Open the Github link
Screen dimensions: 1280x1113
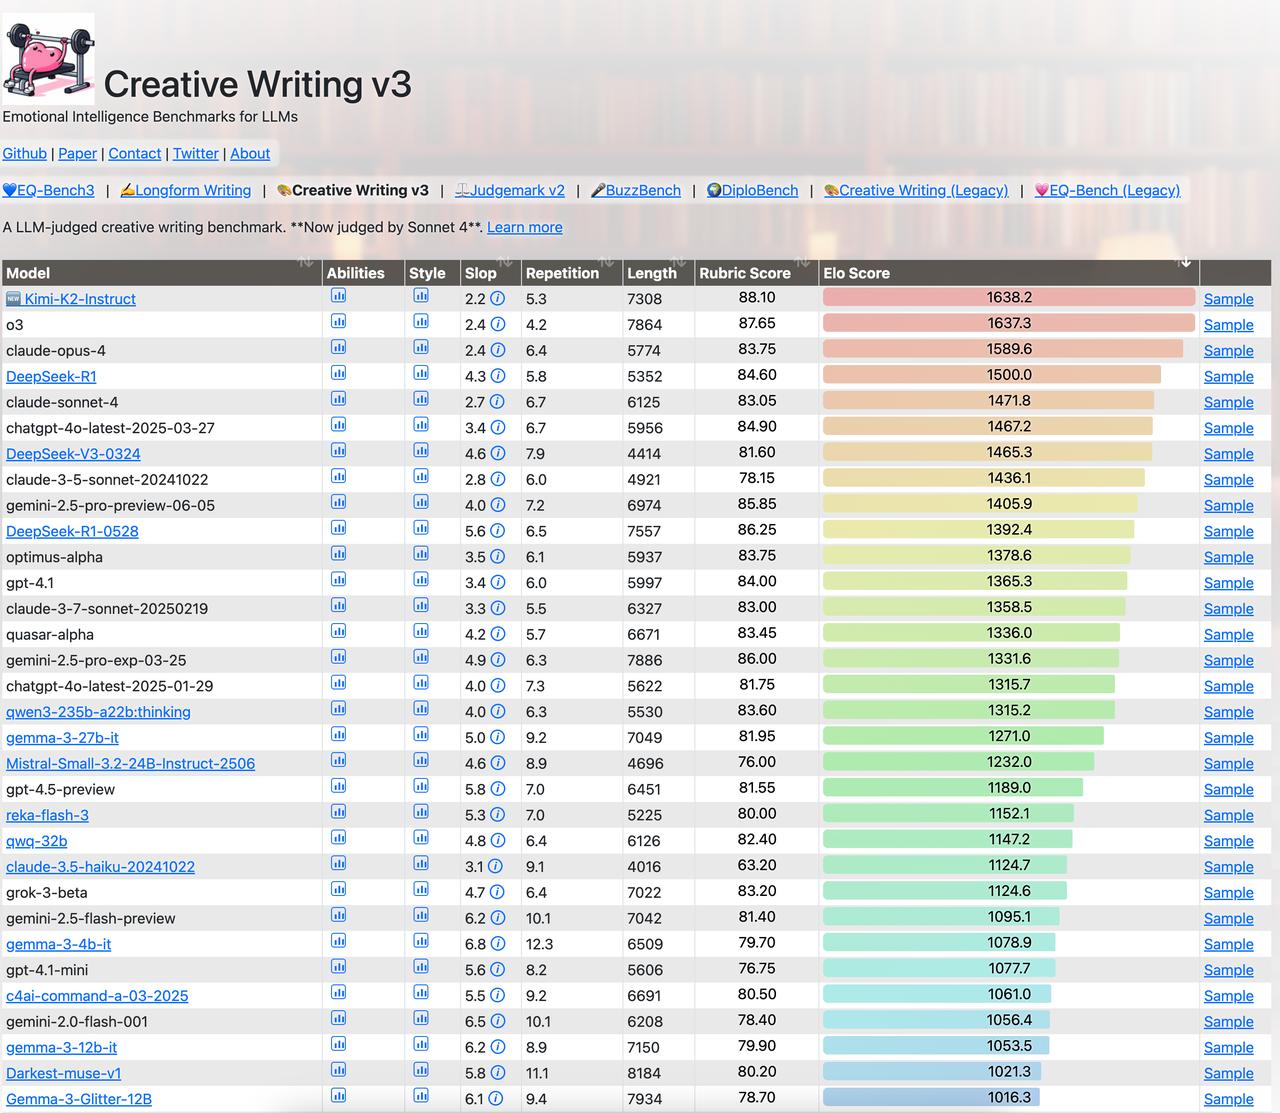[x=25, y=153]
